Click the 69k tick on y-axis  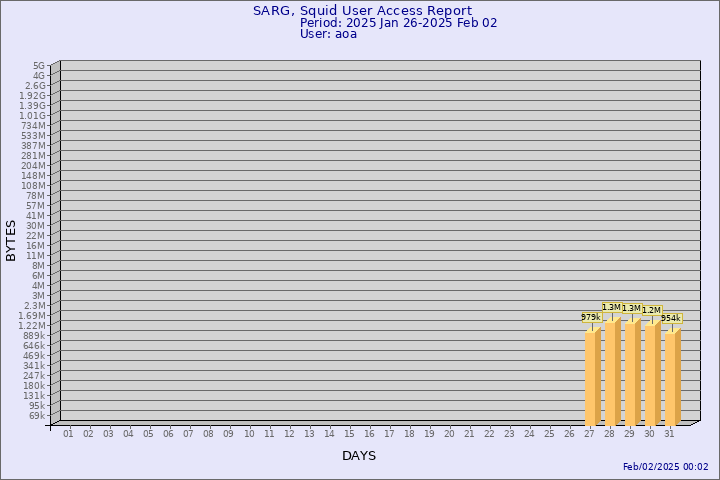tap(37, 415)
